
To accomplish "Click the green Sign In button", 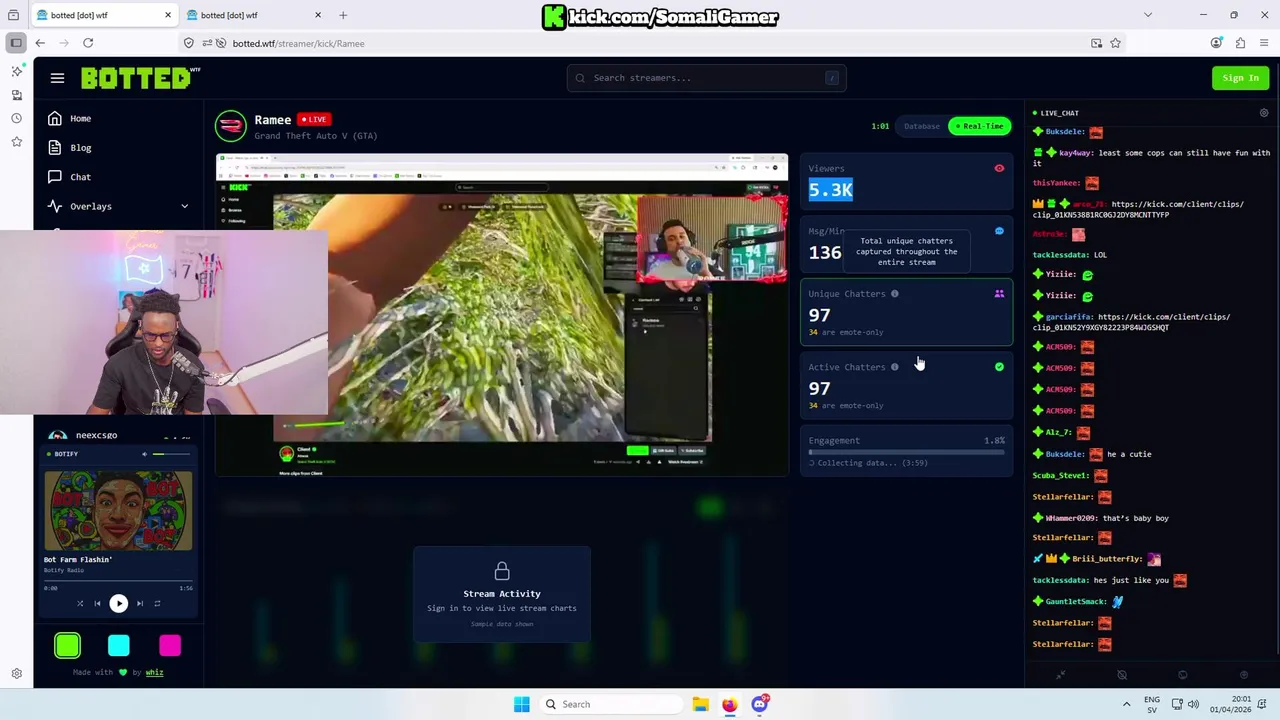I will (x=1240, y=78).
